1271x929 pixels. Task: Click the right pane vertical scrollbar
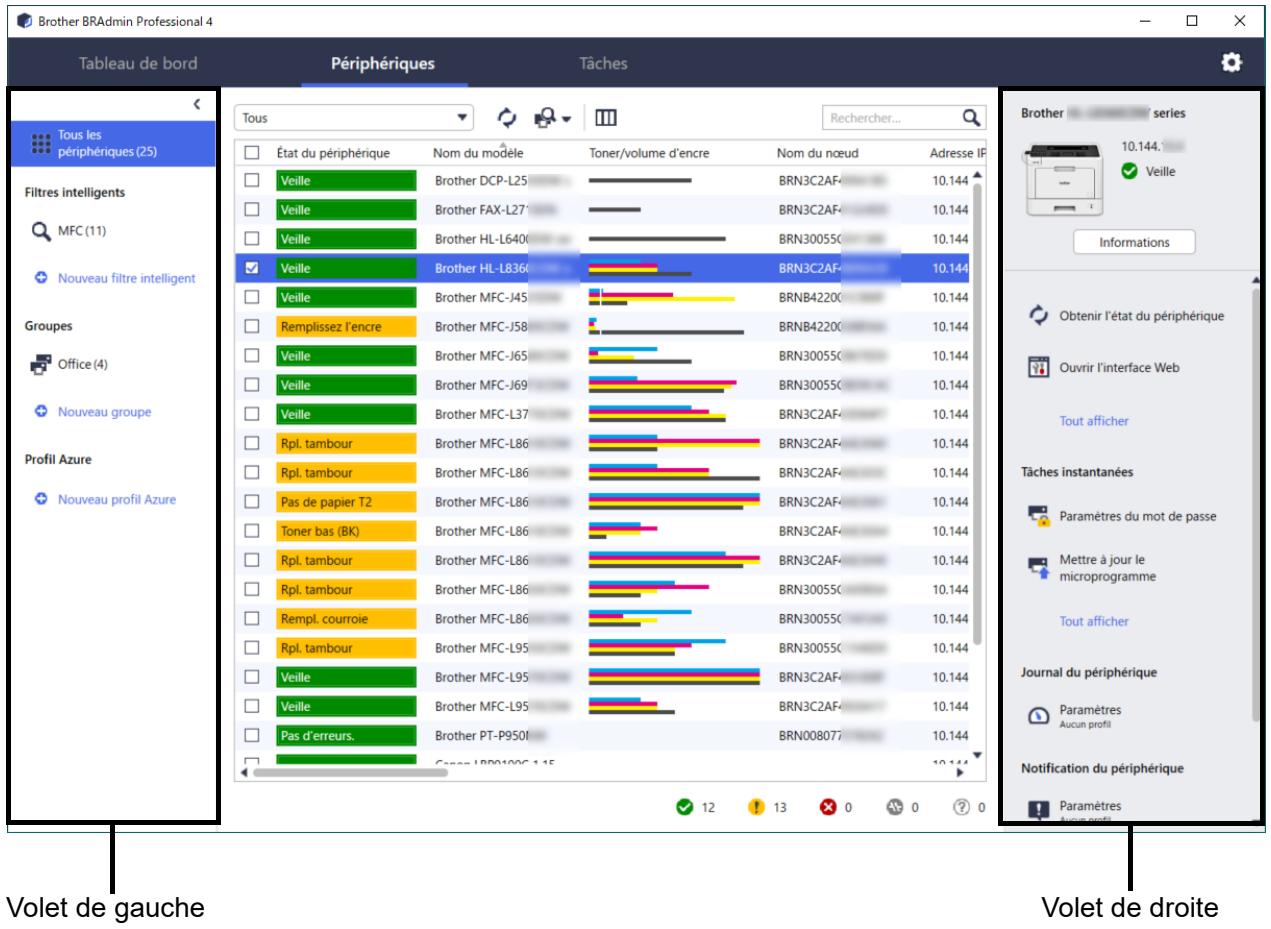point(1255,505)
